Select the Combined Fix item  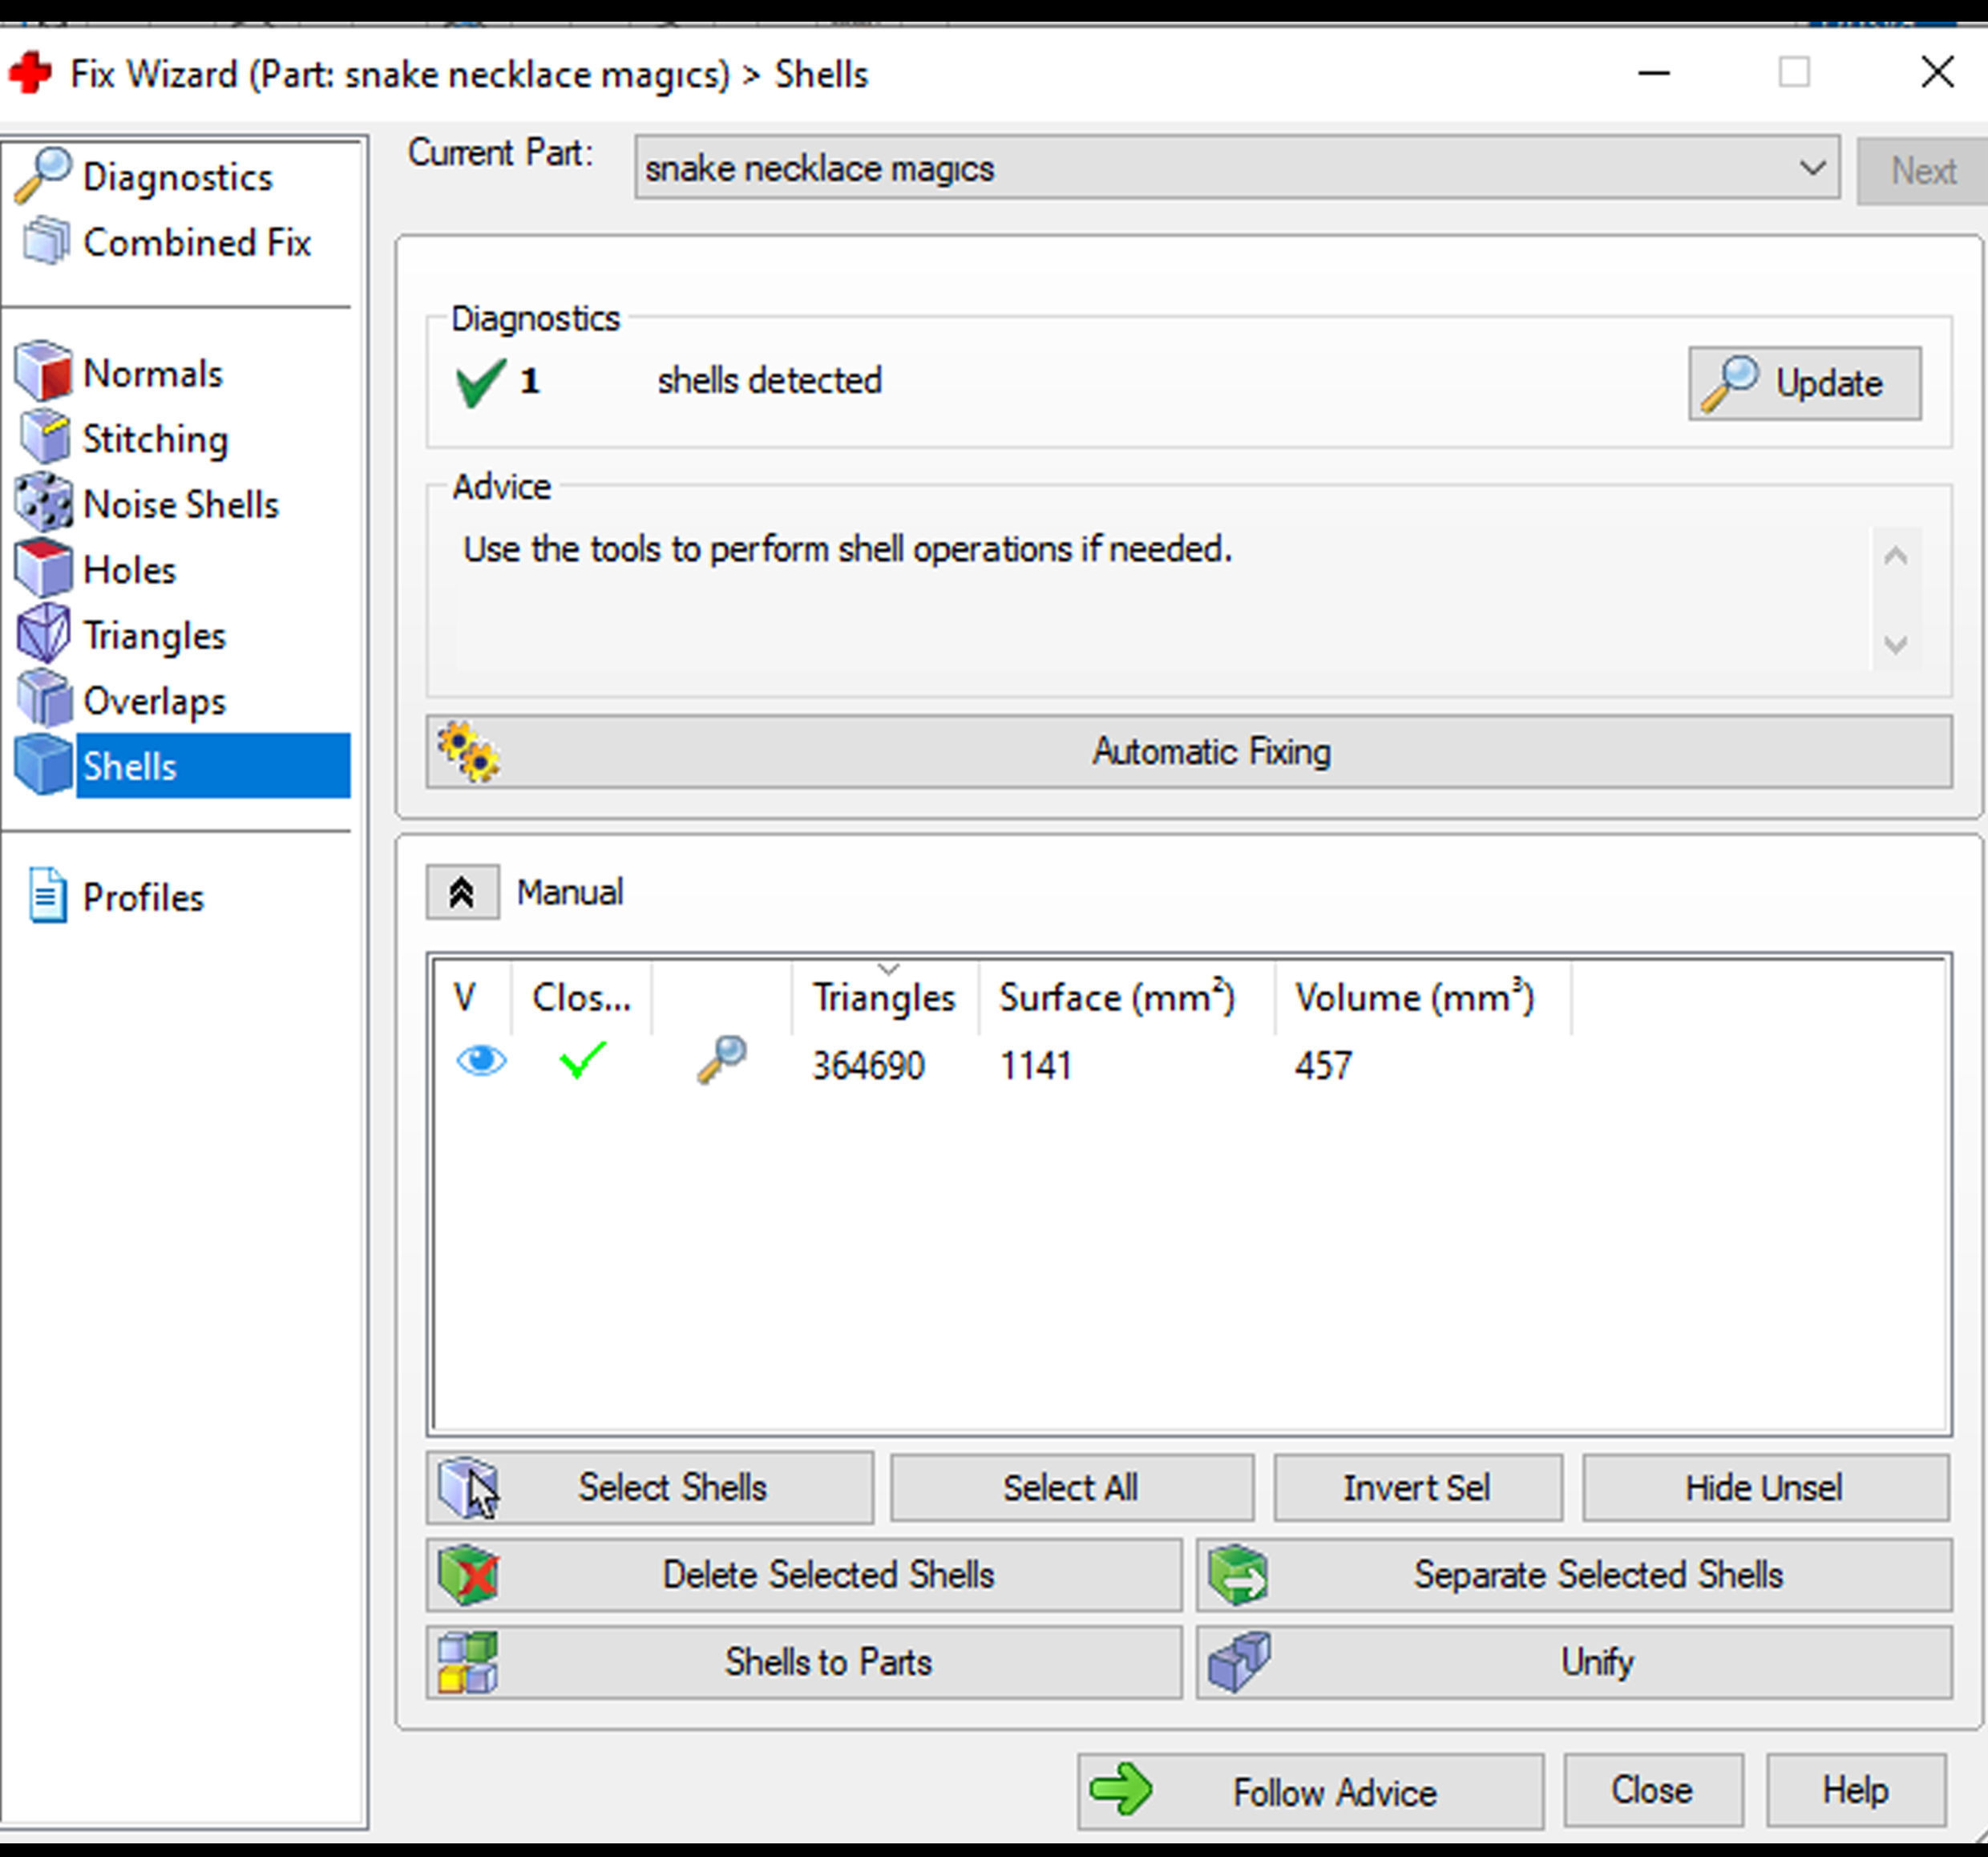[196, 243]
